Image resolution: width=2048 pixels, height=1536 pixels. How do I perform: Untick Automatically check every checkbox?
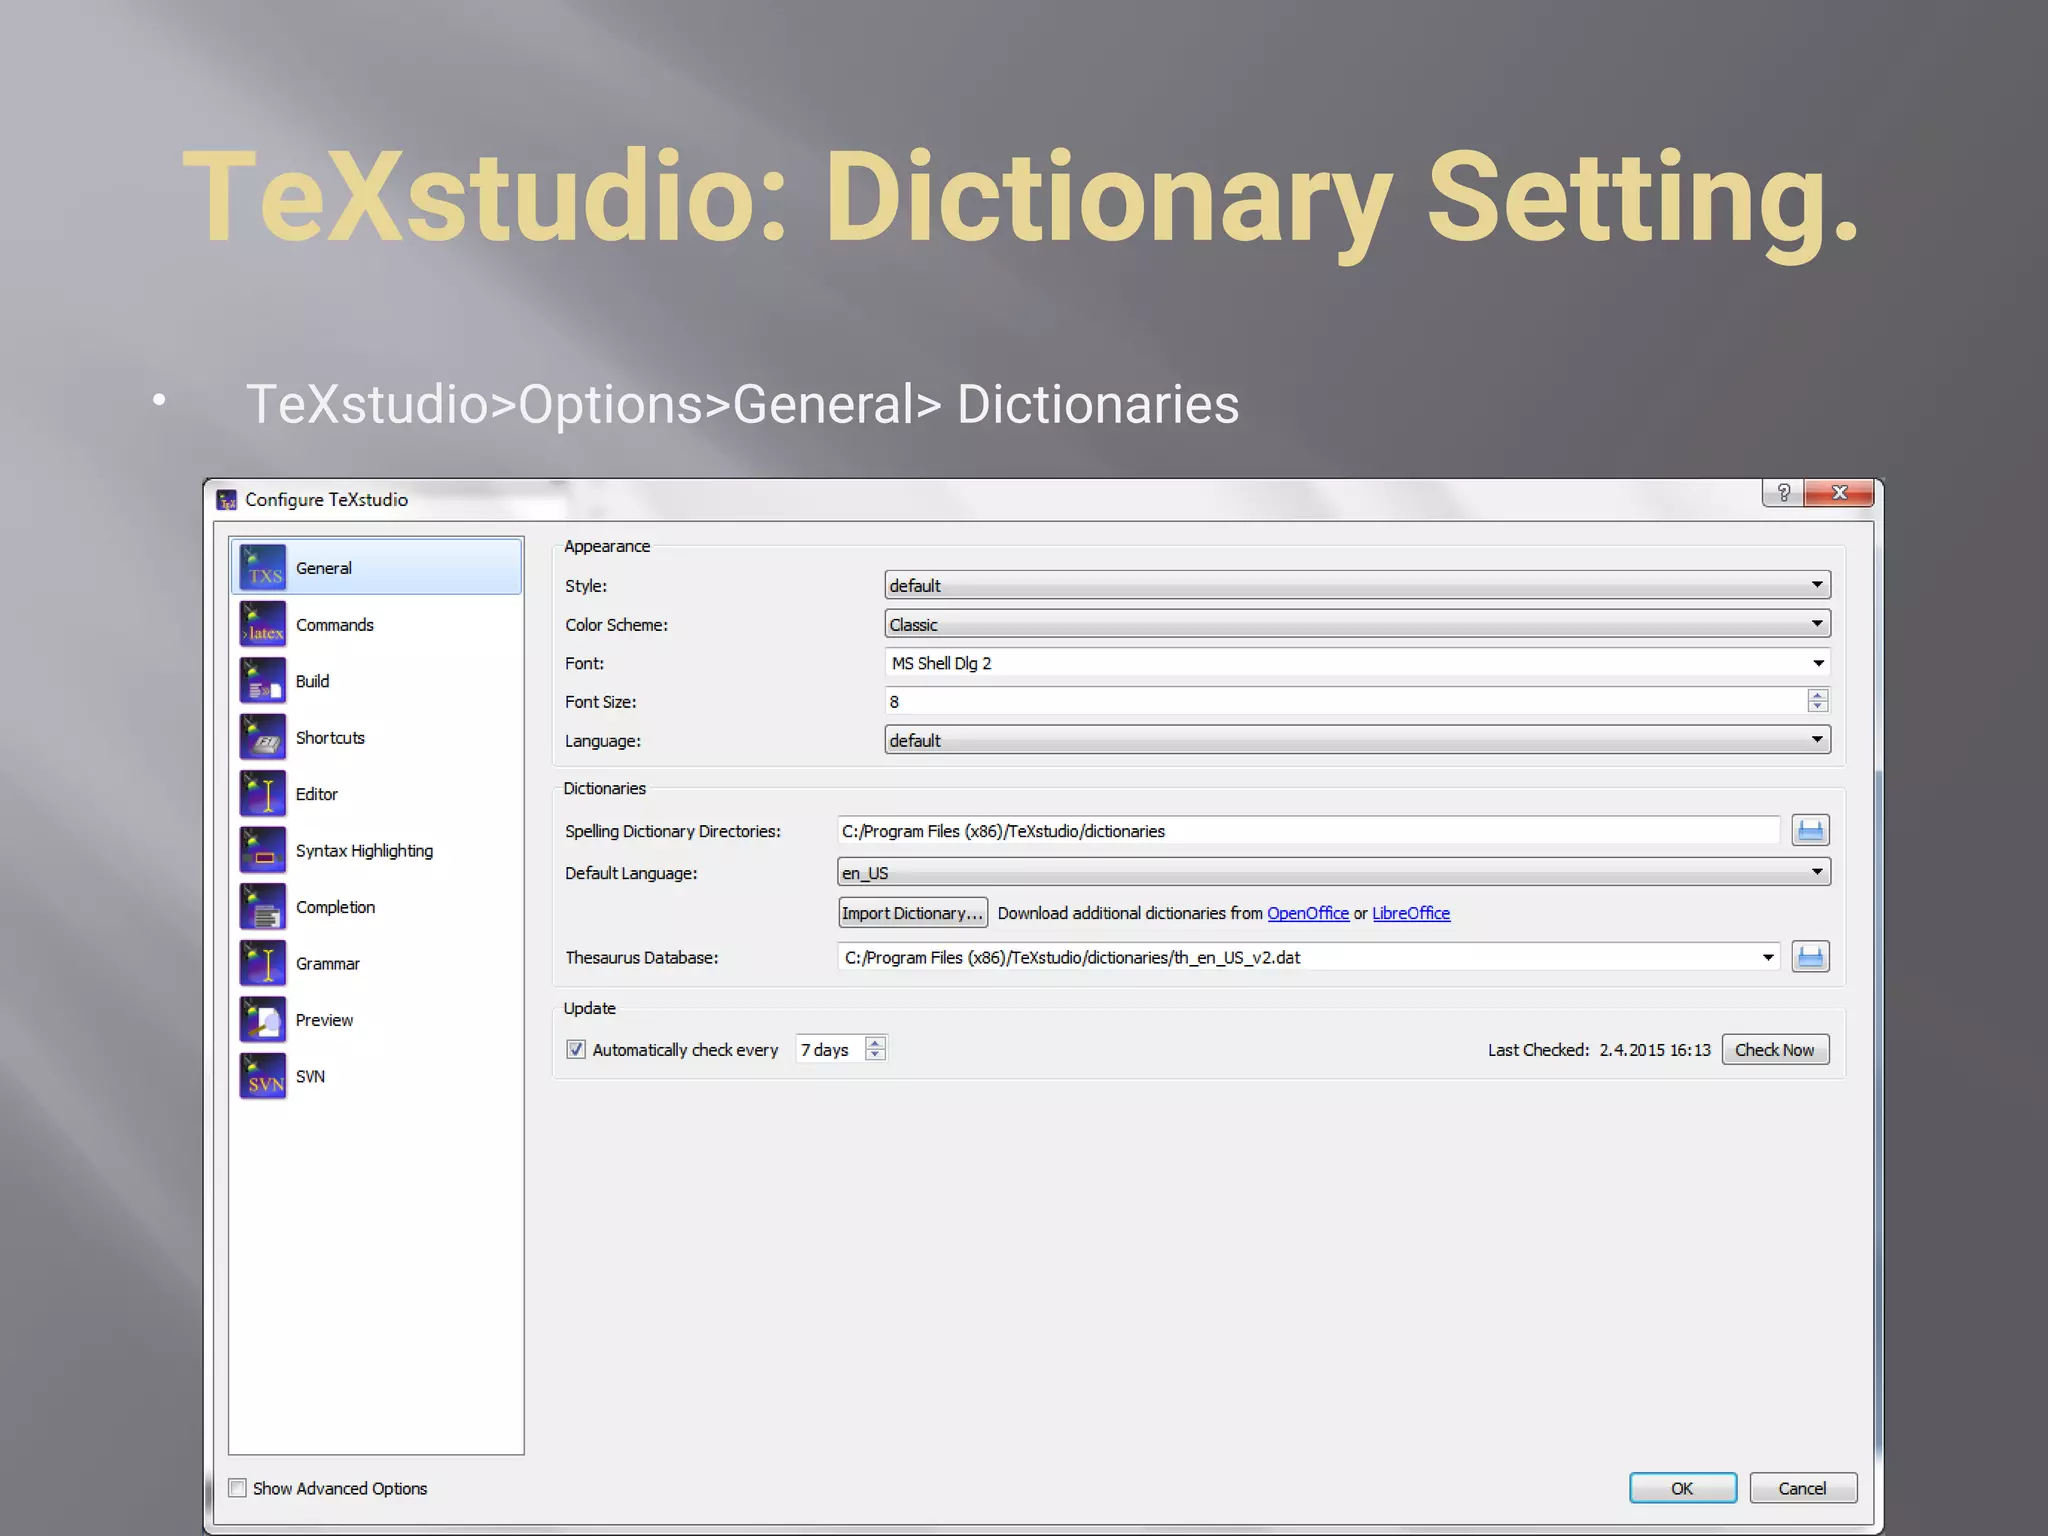(x=576, y=1049)
